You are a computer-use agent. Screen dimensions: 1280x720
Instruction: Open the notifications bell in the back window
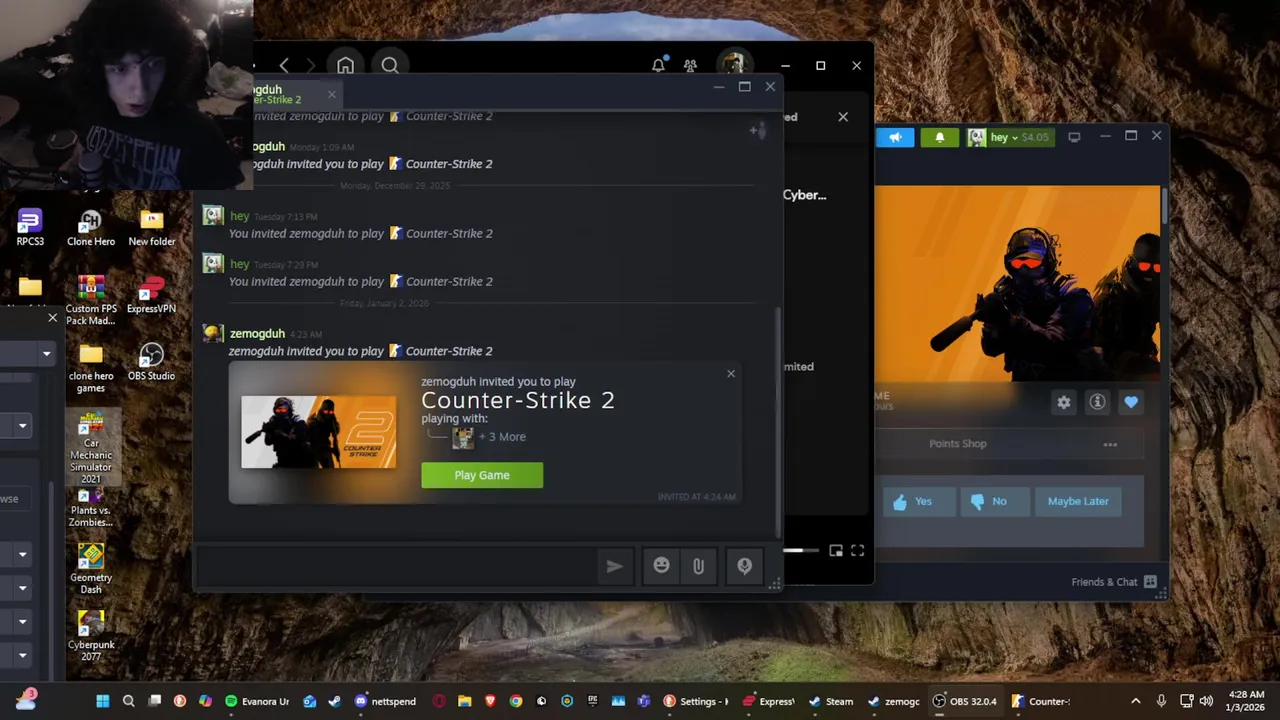pos(658,66)
